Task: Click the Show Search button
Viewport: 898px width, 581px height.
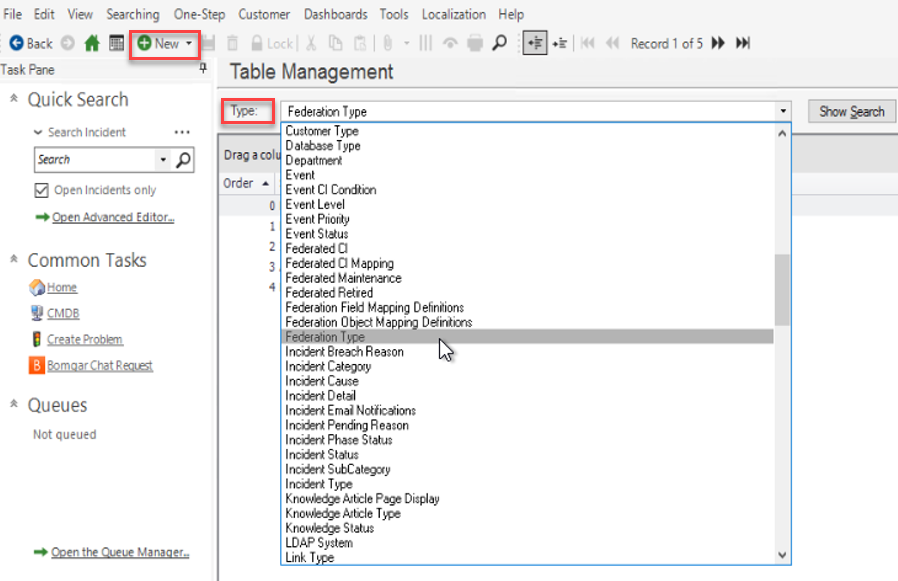Action: click(851, 112)
